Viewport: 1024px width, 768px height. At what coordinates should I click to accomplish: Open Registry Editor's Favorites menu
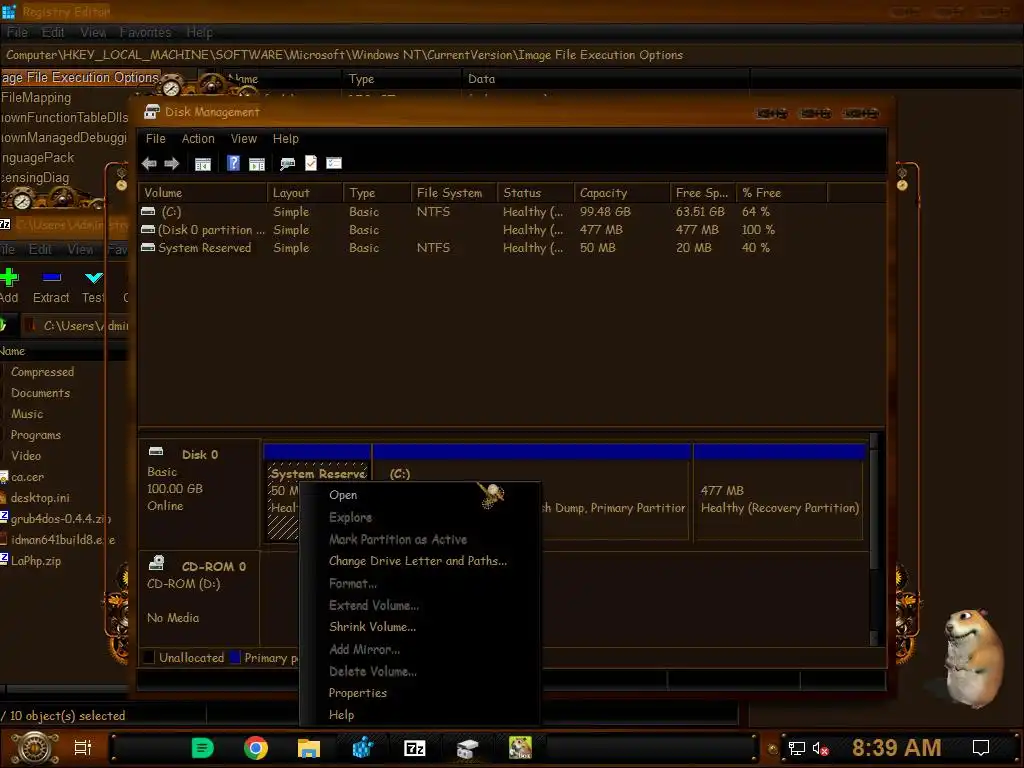[x=145, y=32]
